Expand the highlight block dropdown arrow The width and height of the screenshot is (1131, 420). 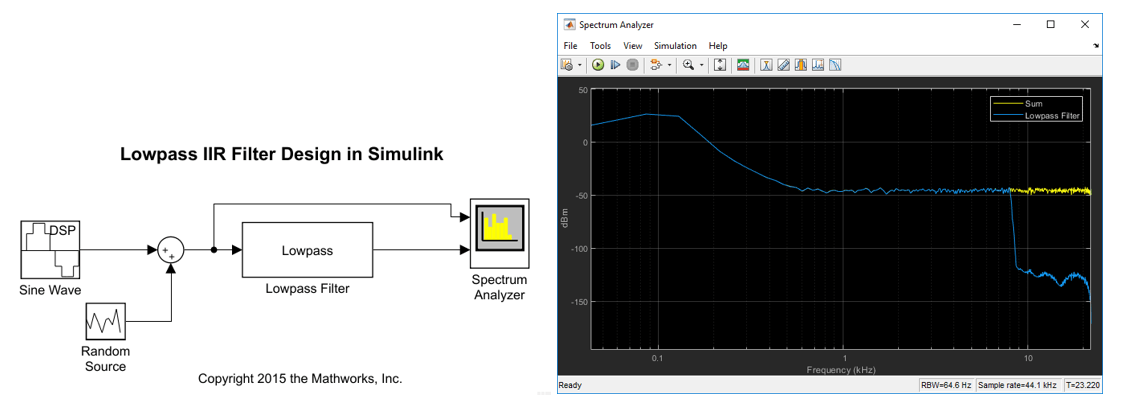(x=669, y=66)
